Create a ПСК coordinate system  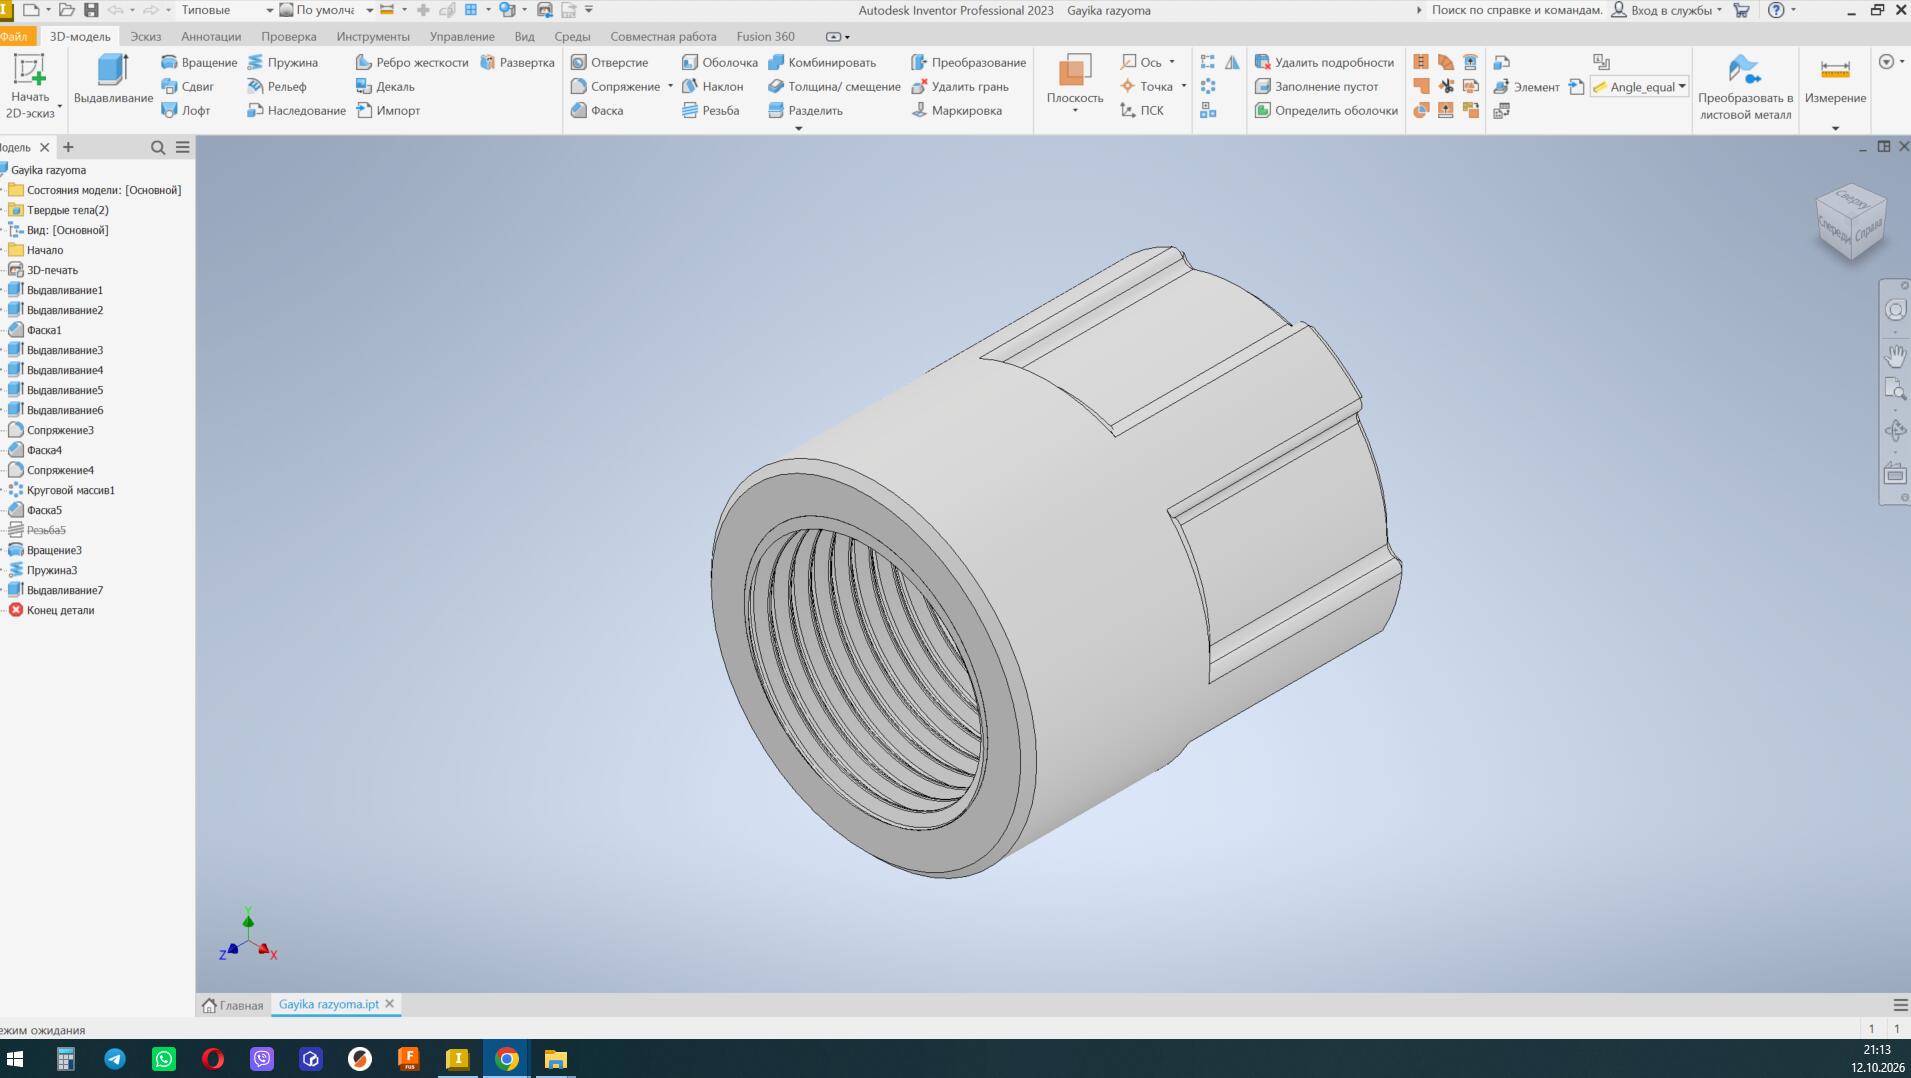[x=1142, y=110]
